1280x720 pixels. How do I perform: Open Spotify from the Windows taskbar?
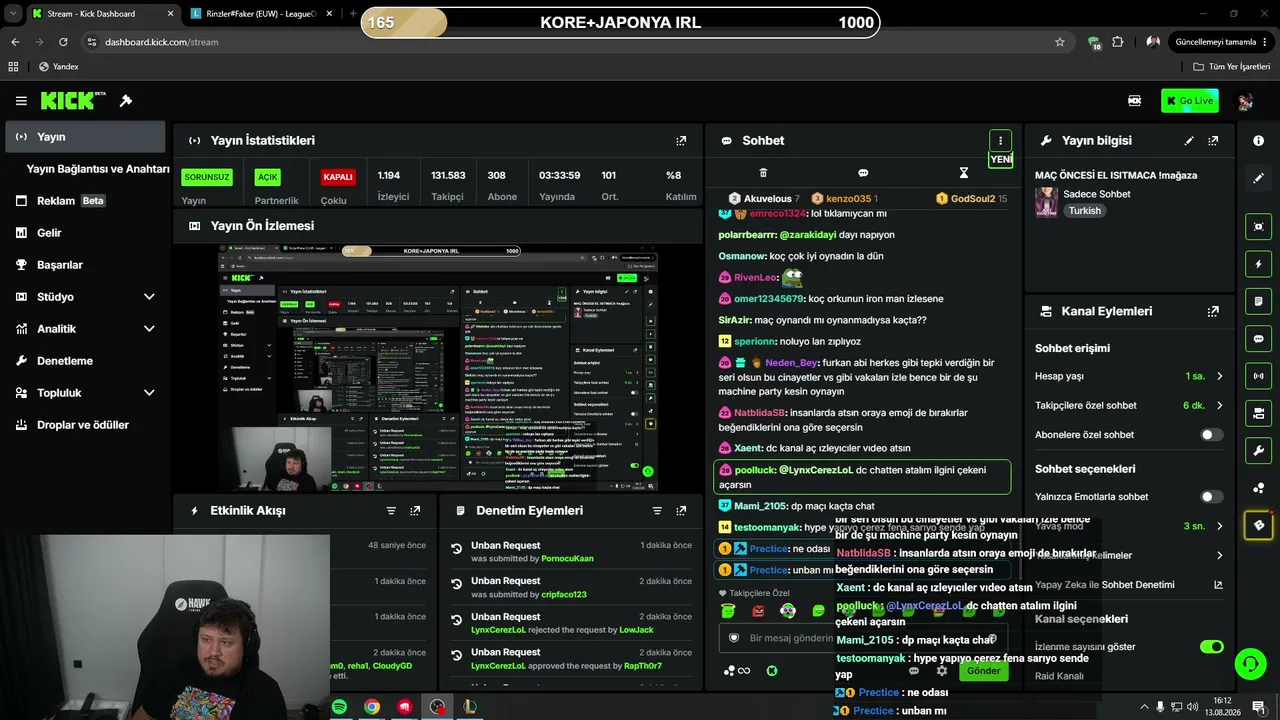339,707
